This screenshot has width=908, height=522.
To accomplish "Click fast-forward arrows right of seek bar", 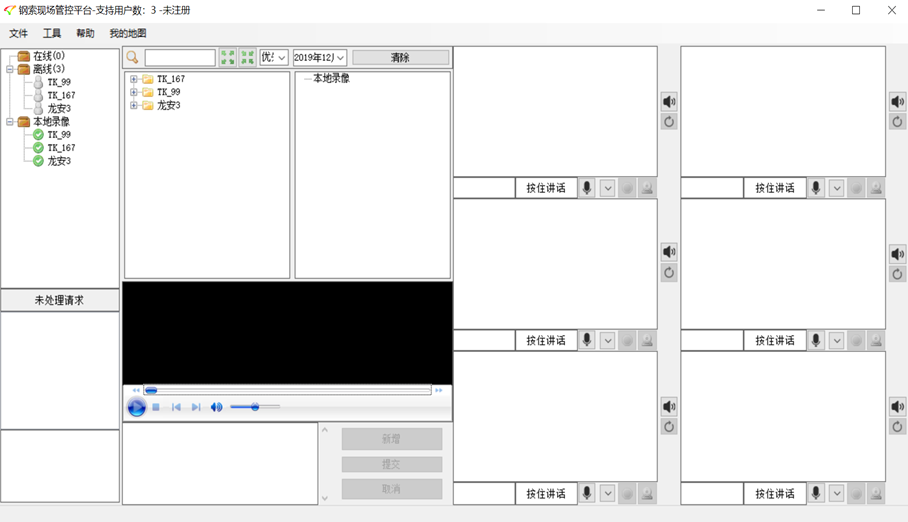I will click(x=439, y=390).
